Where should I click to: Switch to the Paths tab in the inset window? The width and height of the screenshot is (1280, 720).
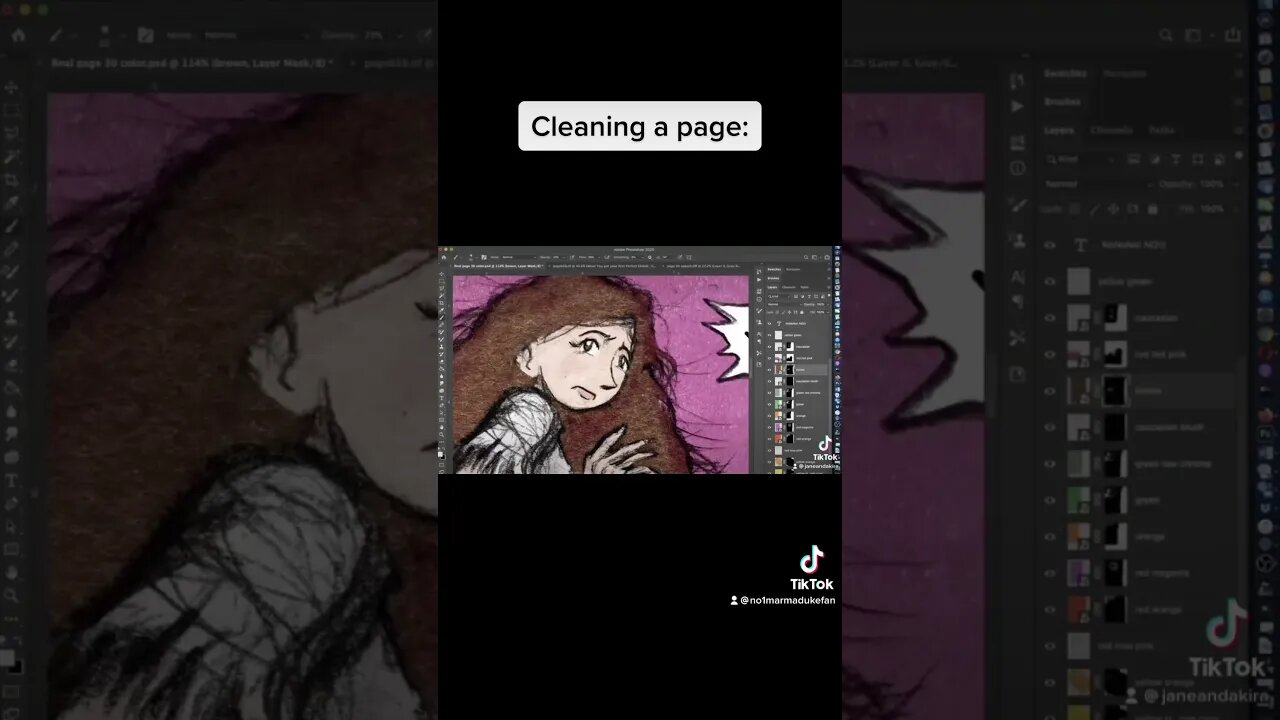[804, 287]
